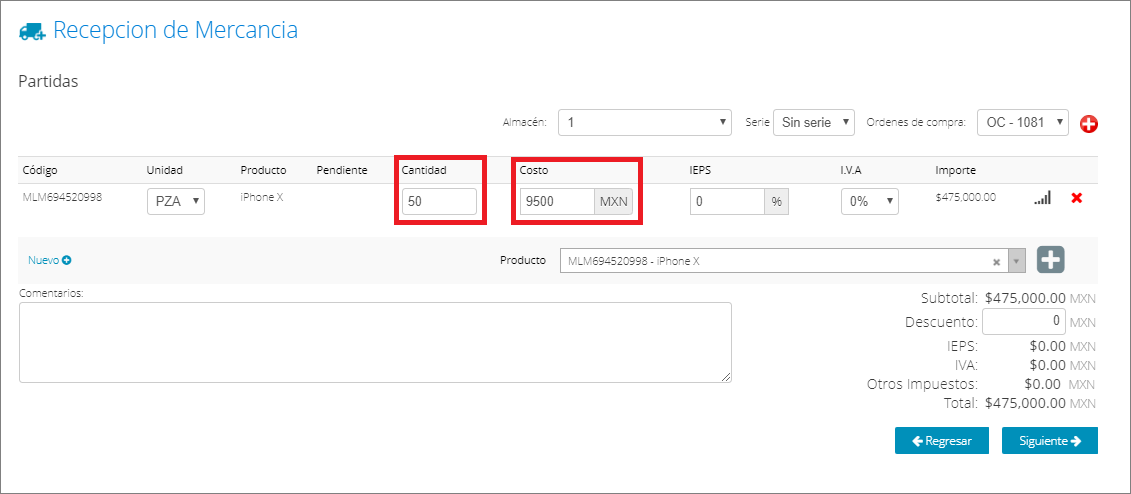Click the IEPS percentage input field
The height and width of the screenshot is (494, 1131).
point(727,202)
